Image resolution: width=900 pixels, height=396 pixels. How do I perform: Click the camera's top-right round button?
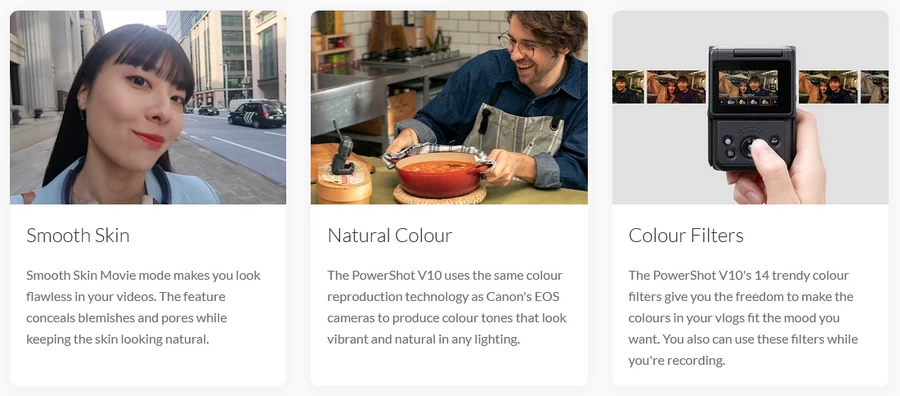(775, 141)
